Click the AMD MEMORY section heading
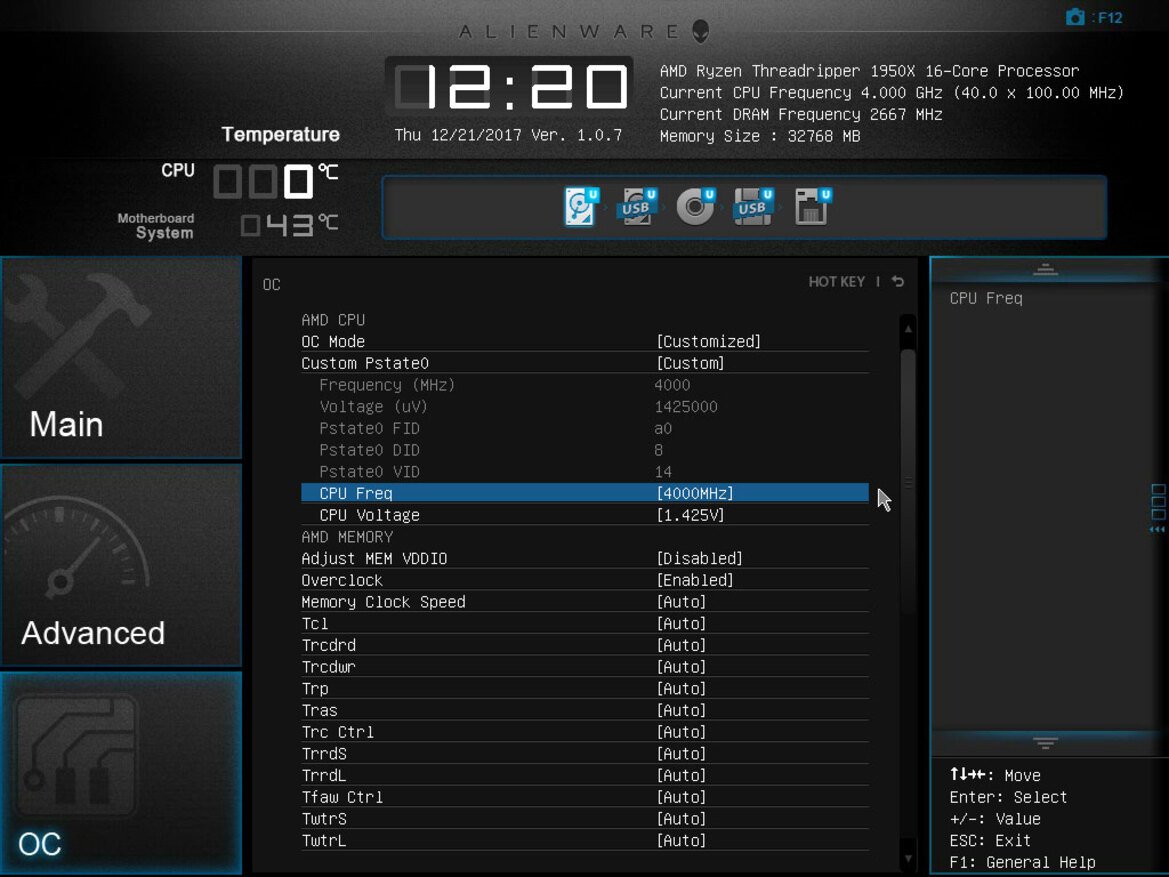Image resolution: width=1169 pixels, height=877 pixels. click(x=347, y=537)
